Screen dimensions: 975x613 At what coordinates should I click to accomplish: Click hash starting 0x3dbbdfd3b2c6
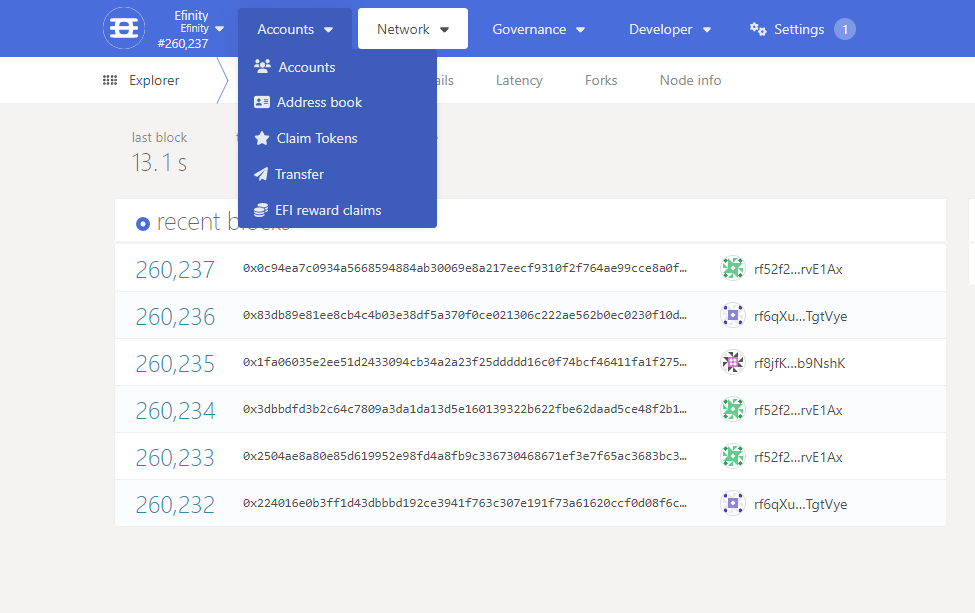pos(464,409)
